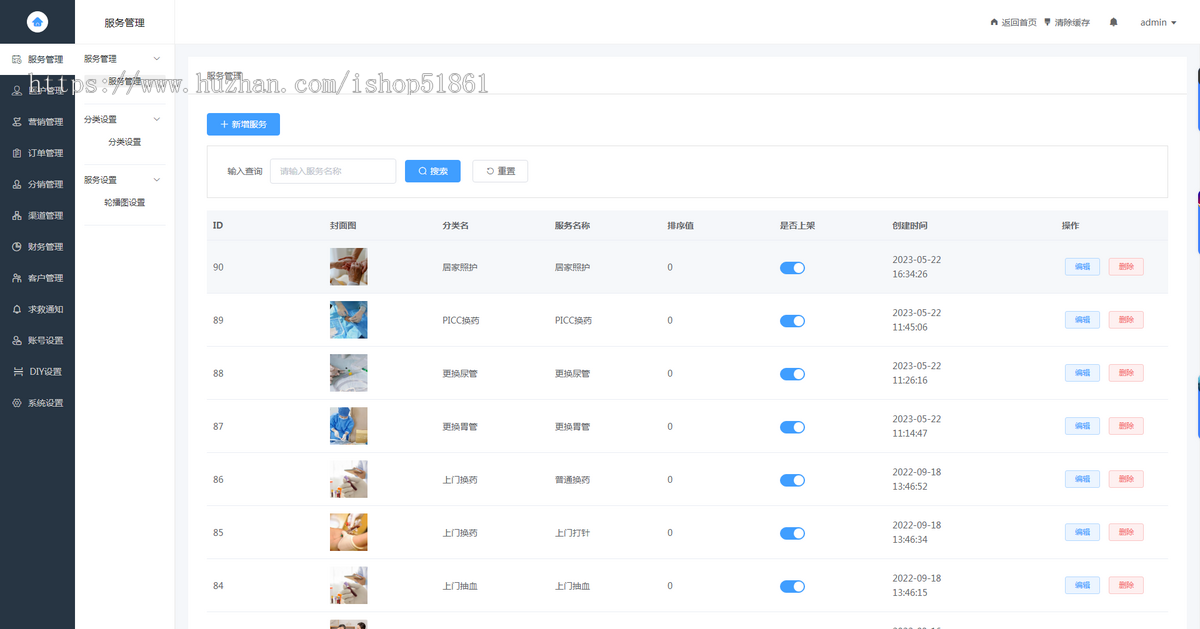Image resolution: width=1200 pixels, height=629 pixels.
Task: Open 客户管理 sidebar icon
Action: click(17, 278)
